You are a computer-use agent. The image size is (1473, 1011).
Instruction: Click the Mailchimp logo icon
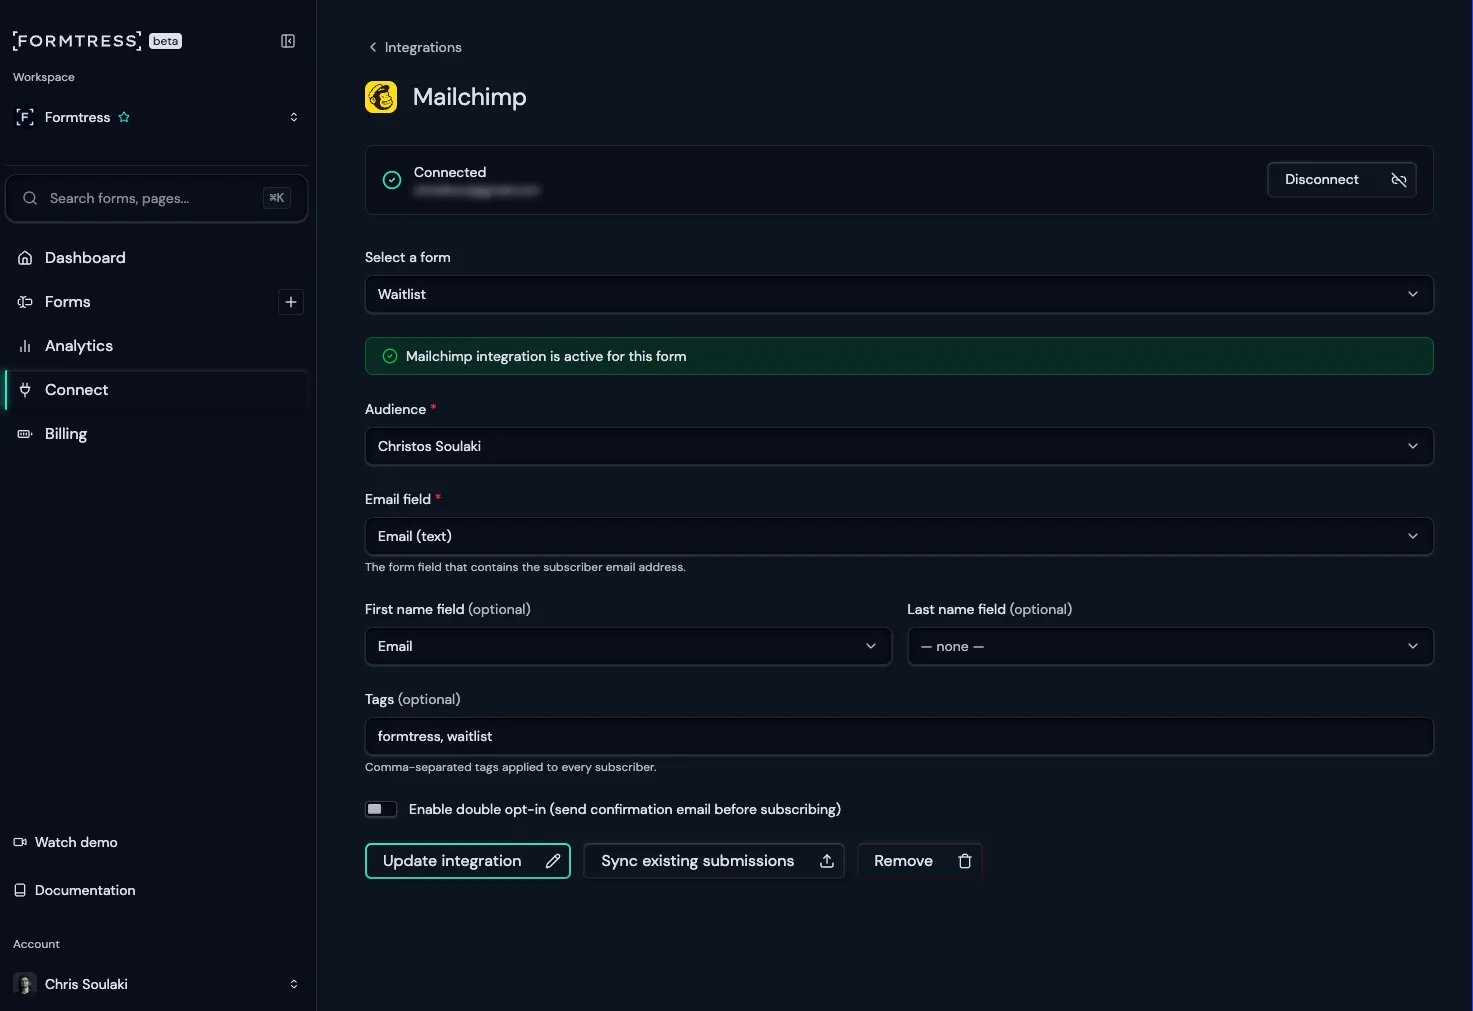coord(381,97)
